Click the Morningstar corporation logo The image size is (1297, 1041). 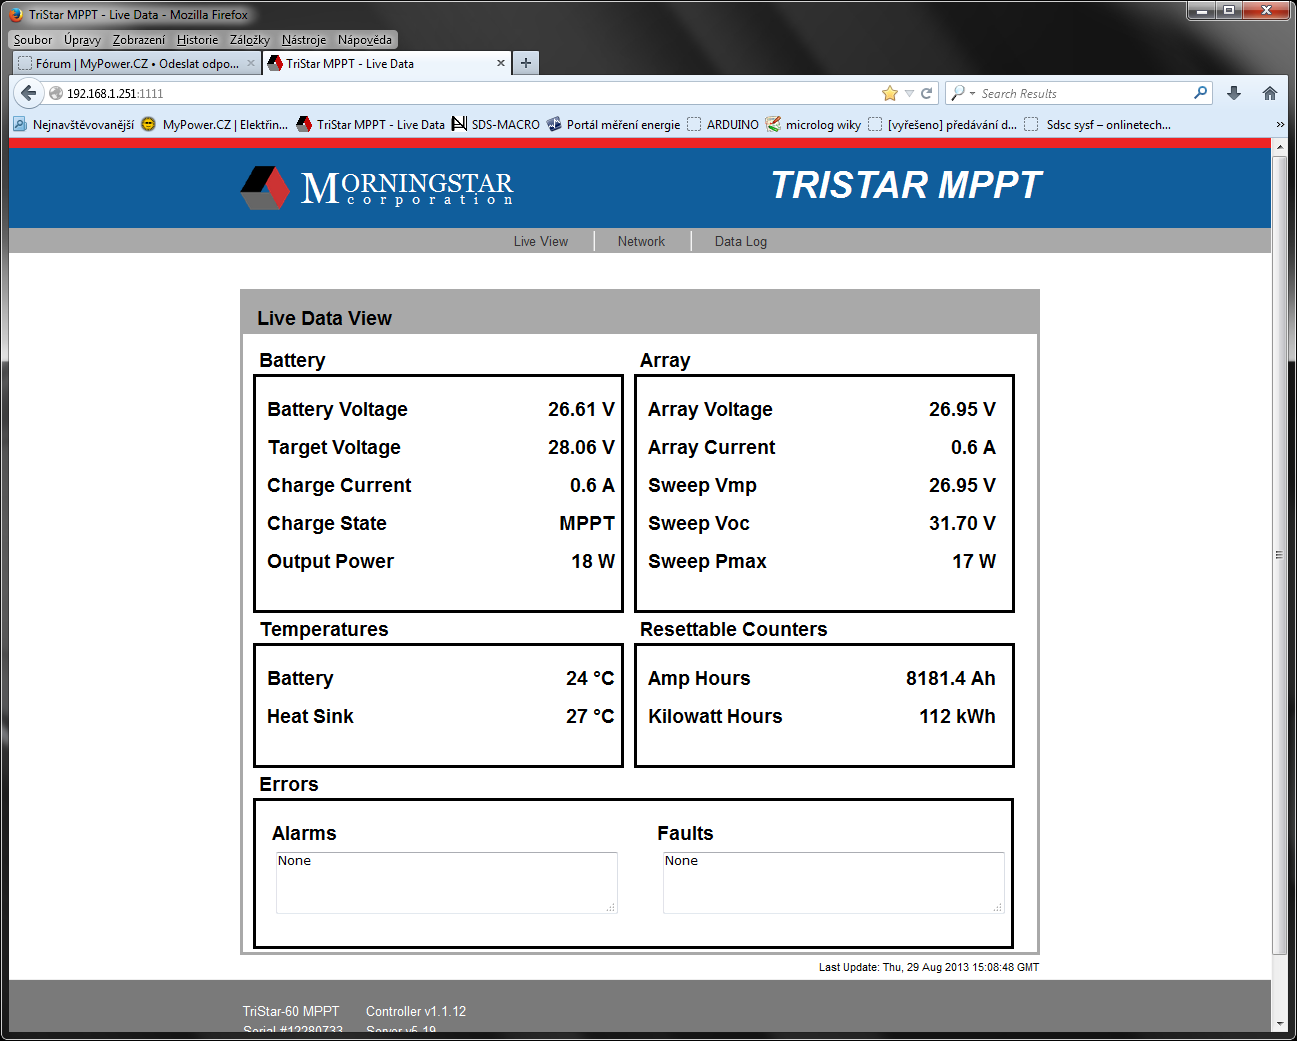(x=377, y=187)
